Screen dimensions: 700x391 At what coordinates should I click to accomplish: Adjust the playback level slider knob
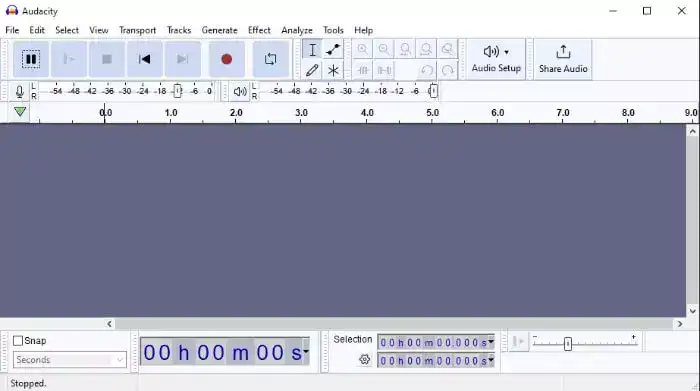pos(433,91)
